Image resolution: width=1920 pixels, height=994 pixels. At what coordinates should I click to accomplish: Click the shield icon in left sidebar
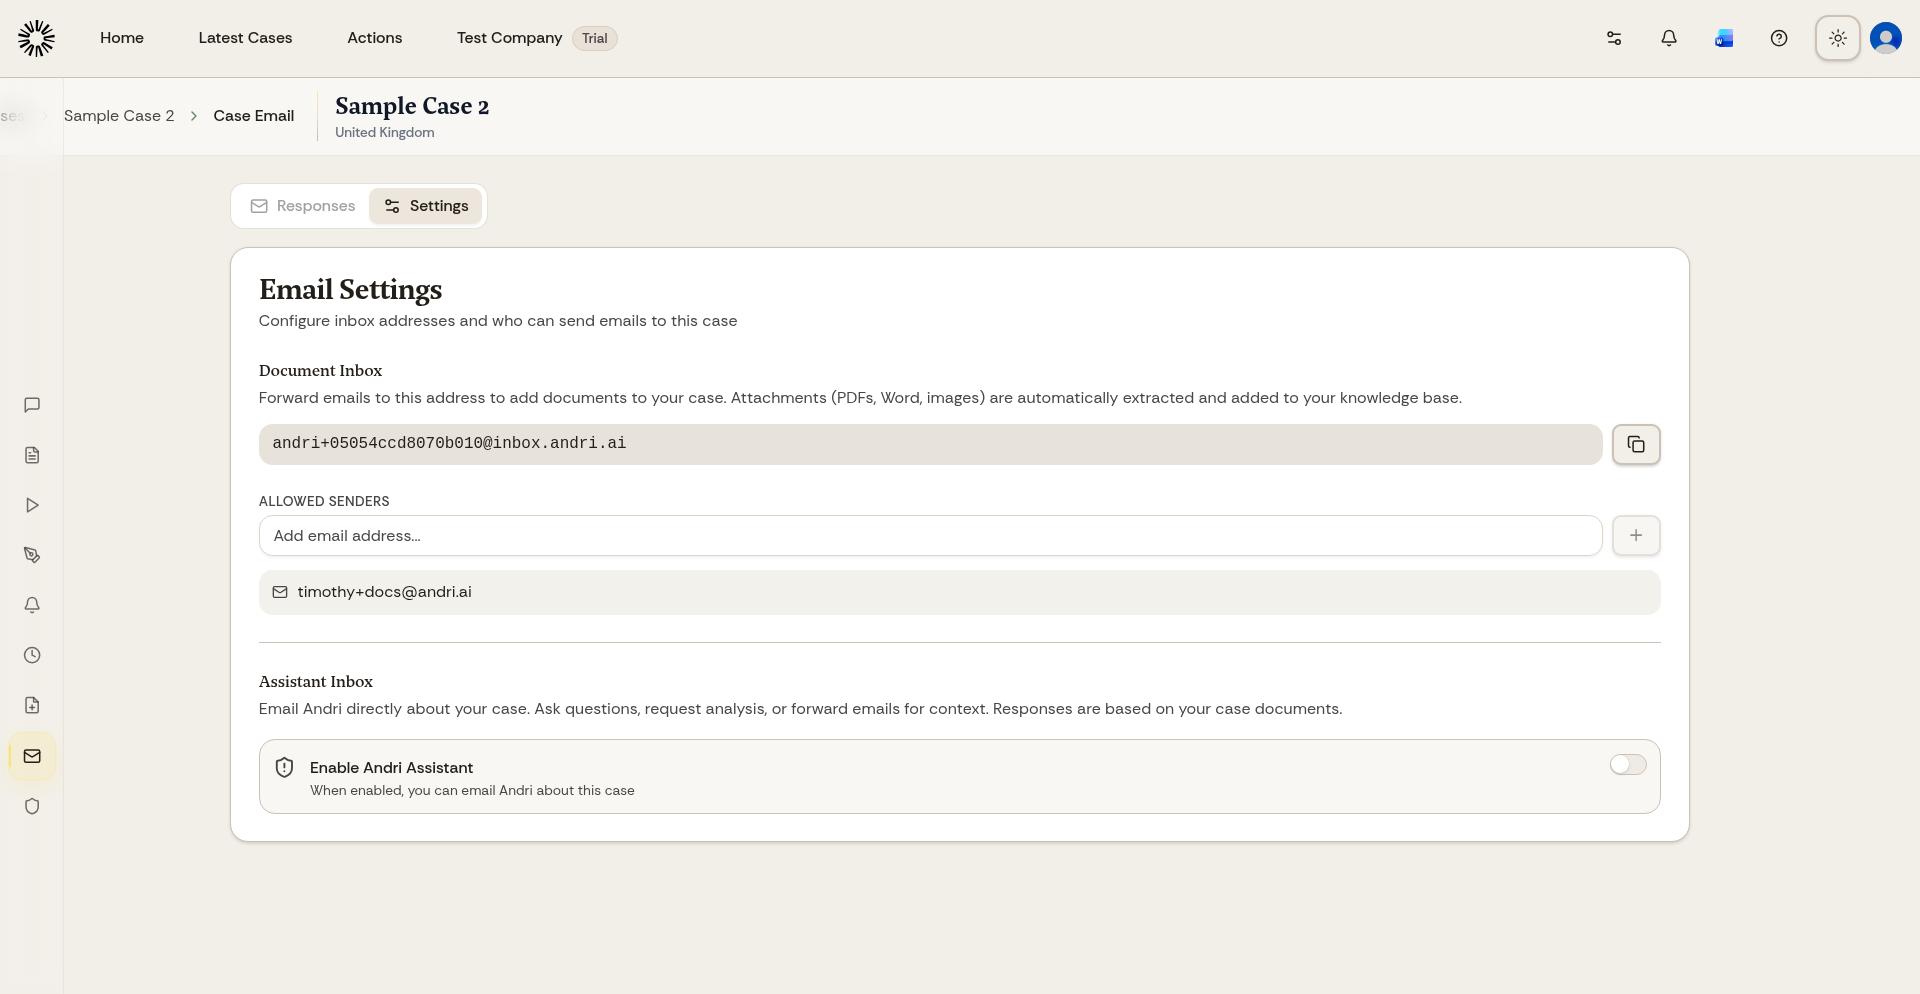click(32, 806)
